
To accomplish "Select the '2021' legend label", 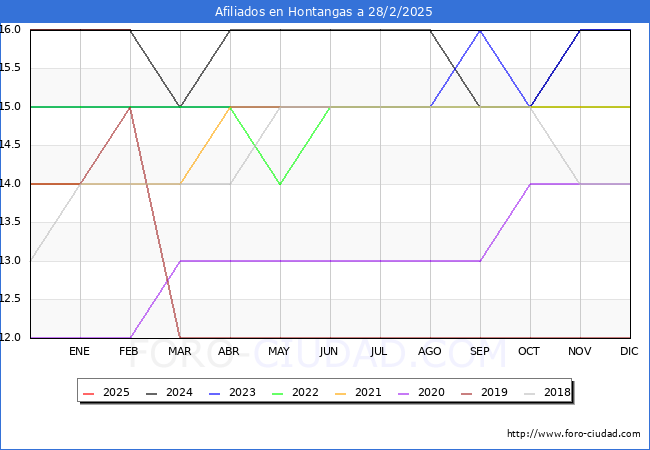I will (368, 392).
